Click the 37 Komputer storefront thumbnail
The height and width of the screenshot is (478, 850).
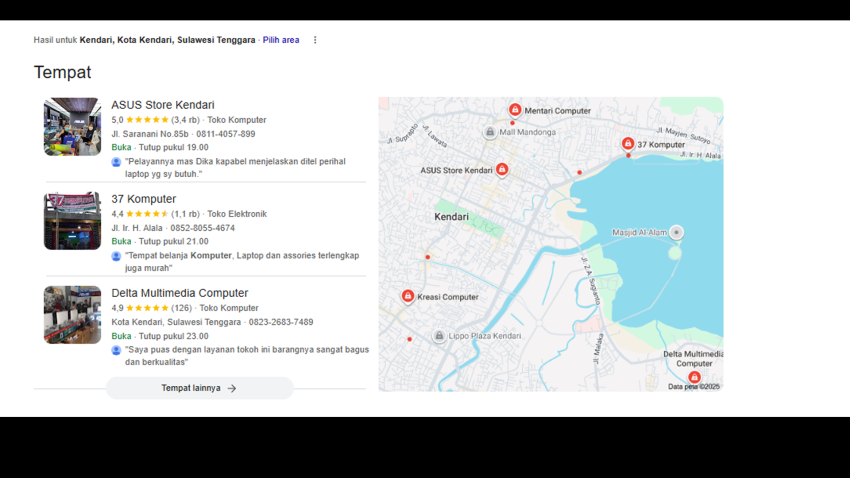tap(72, 221)
